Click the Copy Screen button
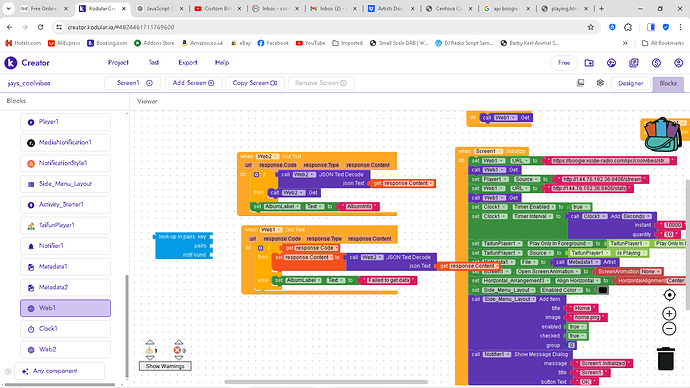Image resolution: width=690 pixels, height=388 pixels. pyautogui.click(x=255, y=83)
